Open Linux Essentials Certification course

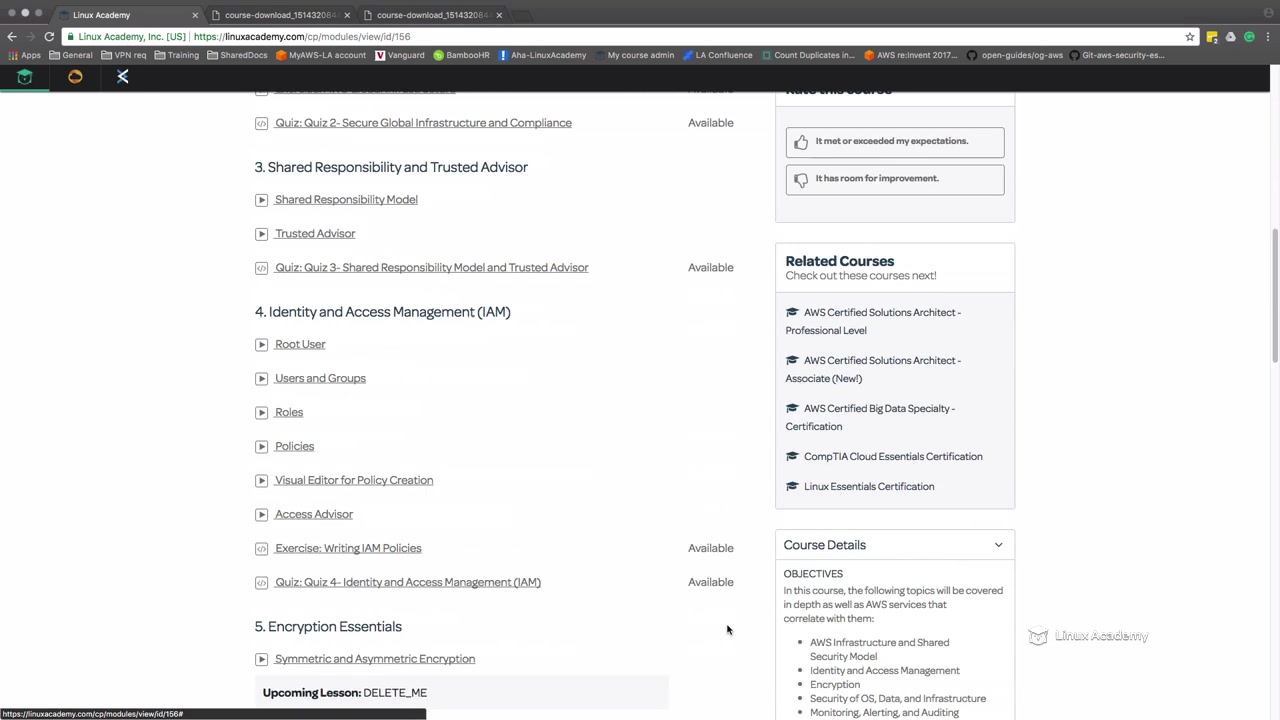coord(869,486)
